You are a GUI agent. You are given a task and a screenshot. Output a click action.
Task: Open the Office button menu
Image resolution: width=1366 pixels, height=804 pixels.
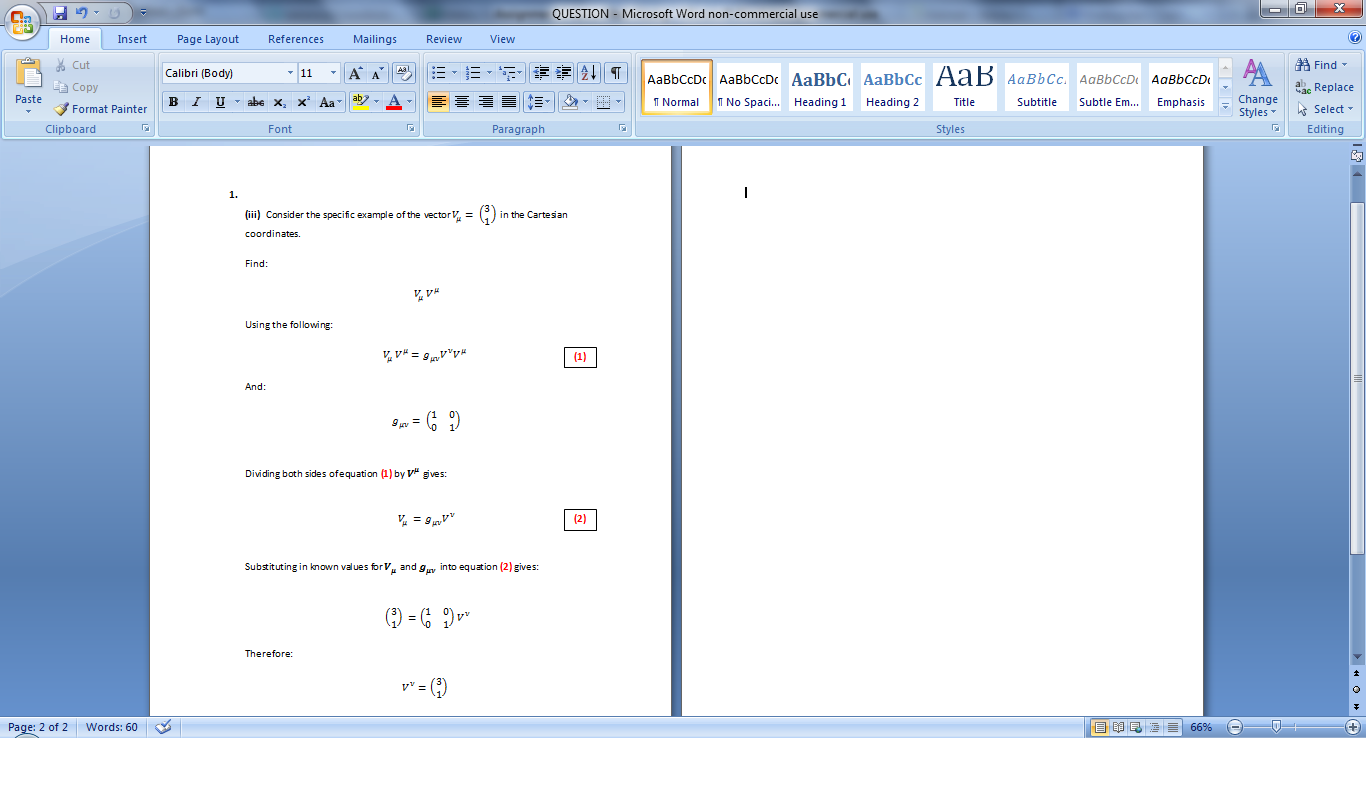22,20
